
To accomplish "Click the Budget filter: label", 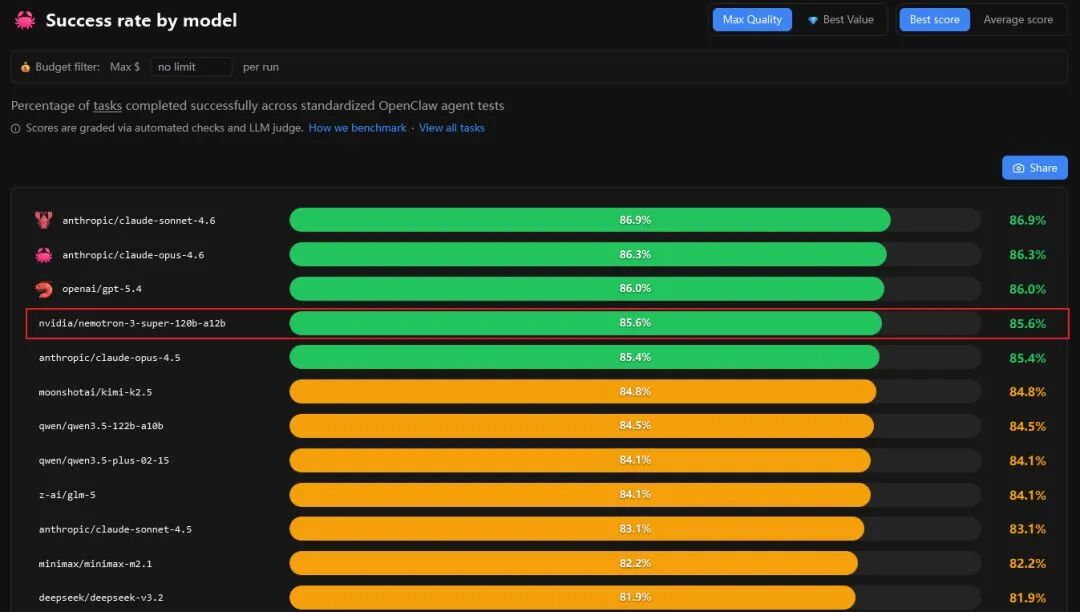I will pyautogui.click(x=68, y=67).
